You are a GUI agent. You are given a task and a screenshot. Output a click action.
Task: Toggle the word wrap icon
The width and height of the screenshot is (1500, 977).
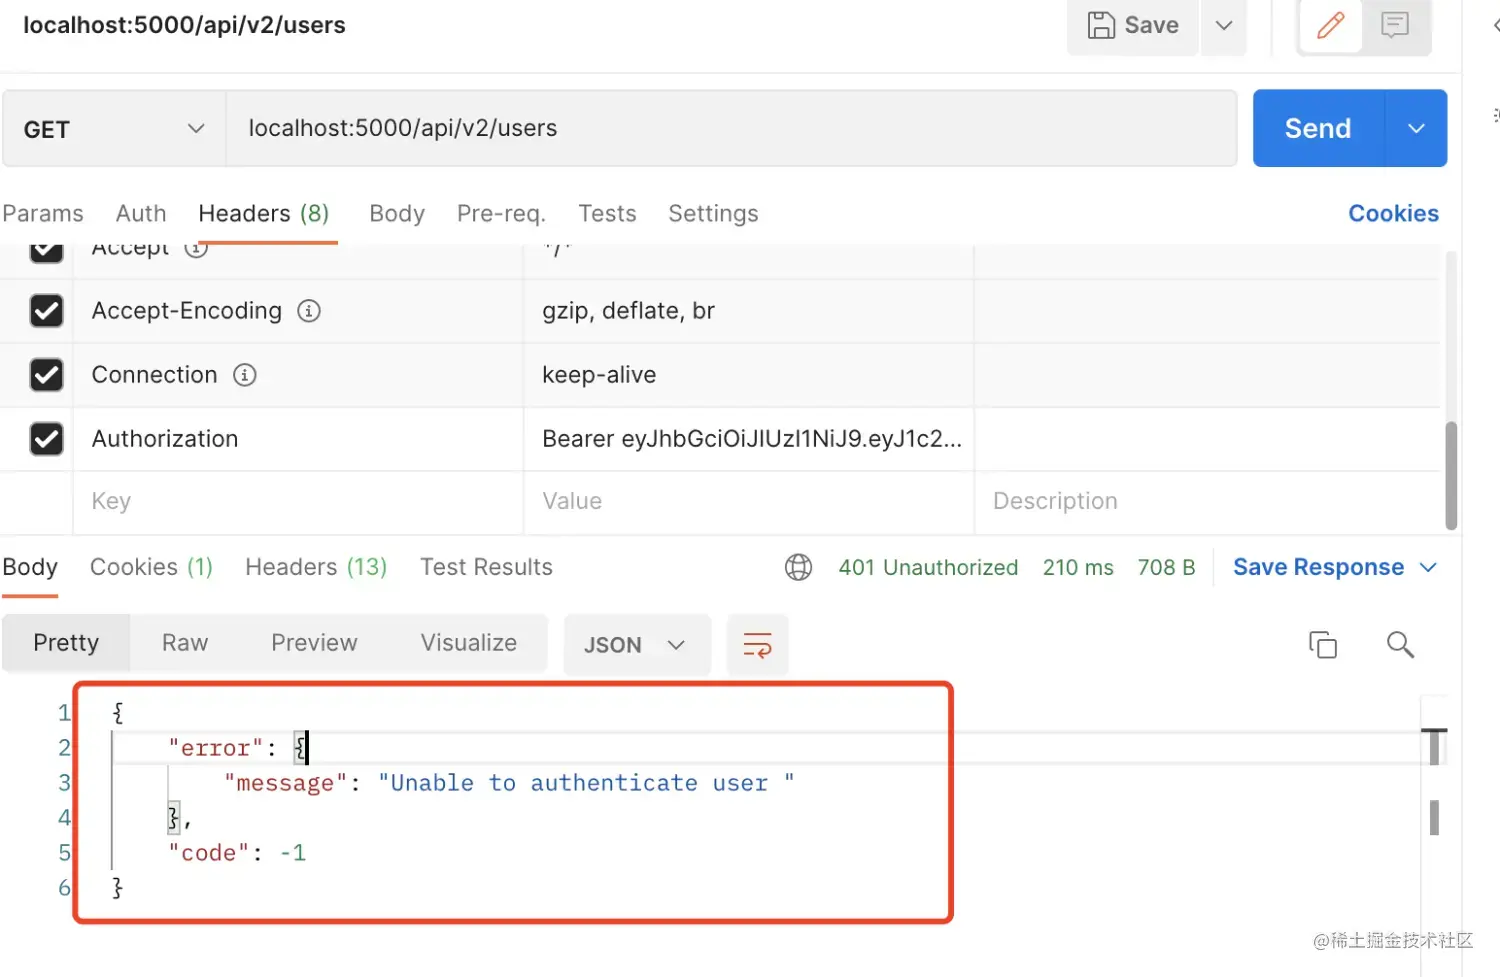pyautogui.click(x=757, y=645)
